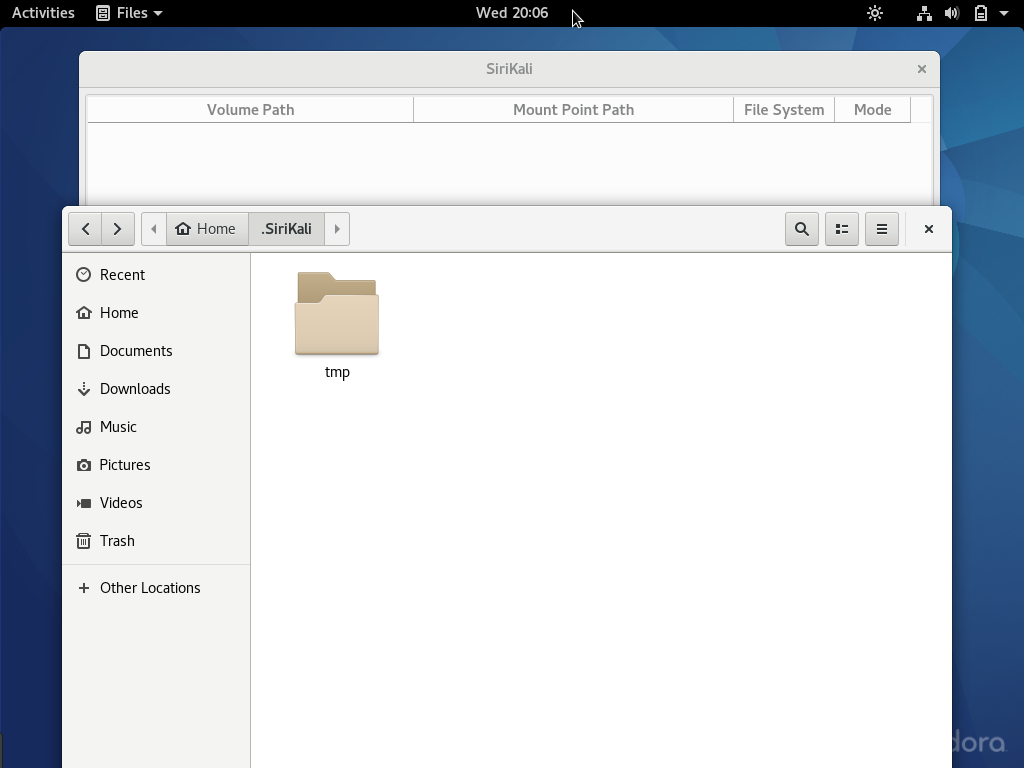Open Pictures in the sidebar
This screenshot has height=768, width=1024.
point(157,465)
